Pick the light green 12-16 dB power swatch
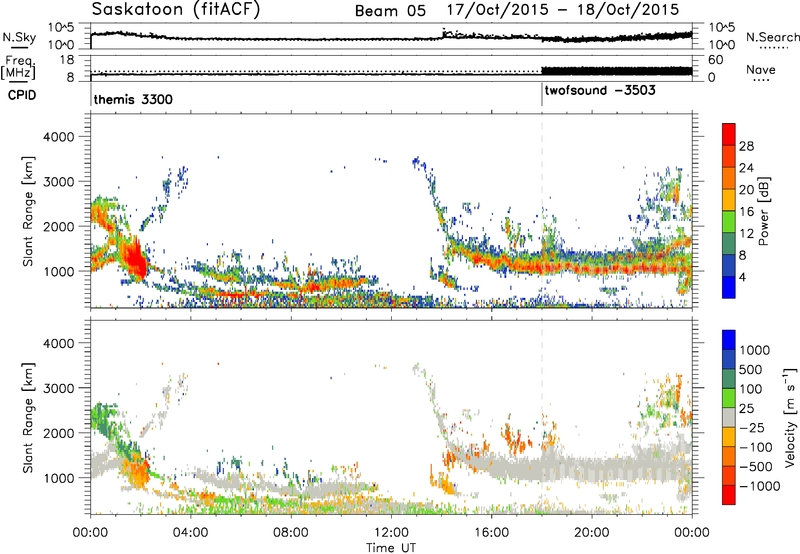The height and width of the screenshot is (554, 800). tap(729, 222)
